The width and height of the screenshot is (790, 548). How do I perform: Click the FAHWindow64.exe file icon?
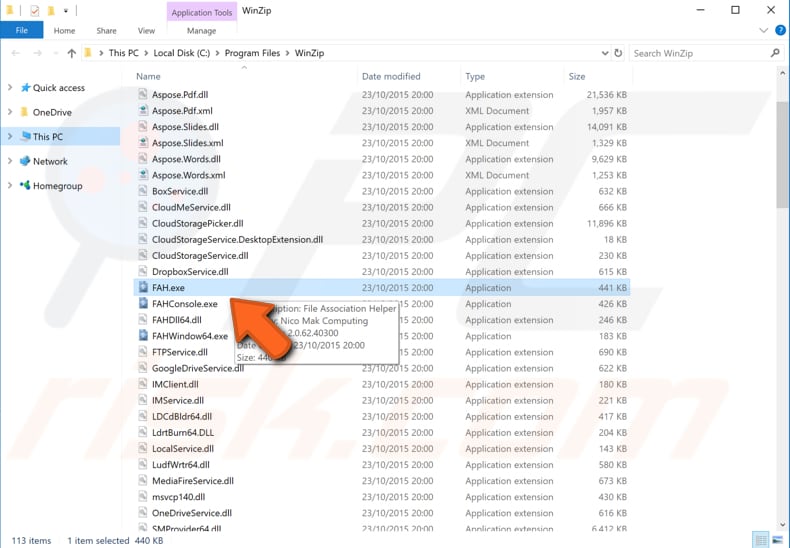tap(143, 336)
